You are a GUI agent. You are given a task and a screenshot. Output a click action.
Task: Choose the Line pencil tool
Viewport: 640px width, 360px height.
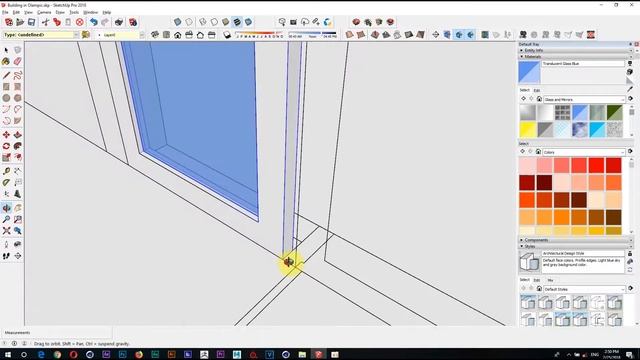[6, 76]
